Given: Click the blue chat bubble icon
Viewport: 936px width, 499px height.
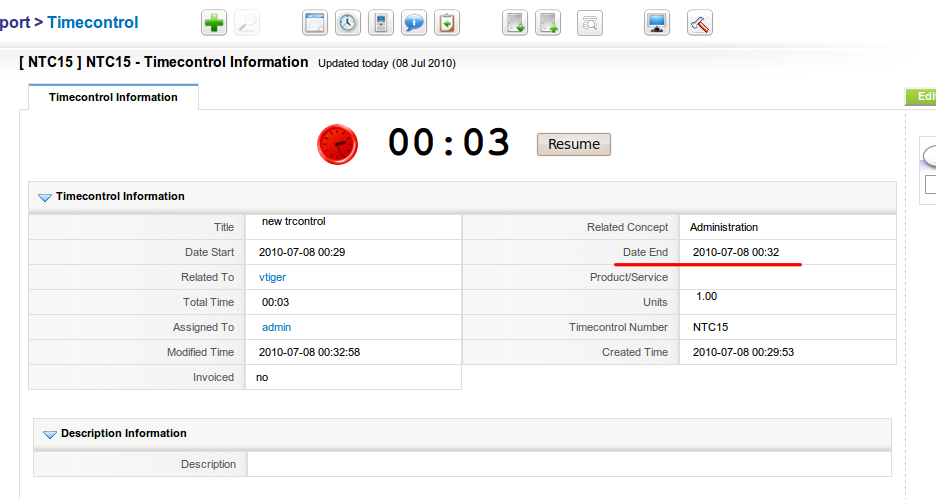Looking at the screenshot, I should tap(414, 23).
